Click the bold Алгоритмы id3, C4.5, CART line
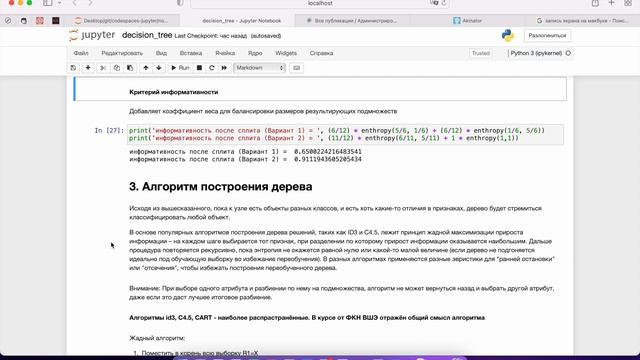 point(307,318)
